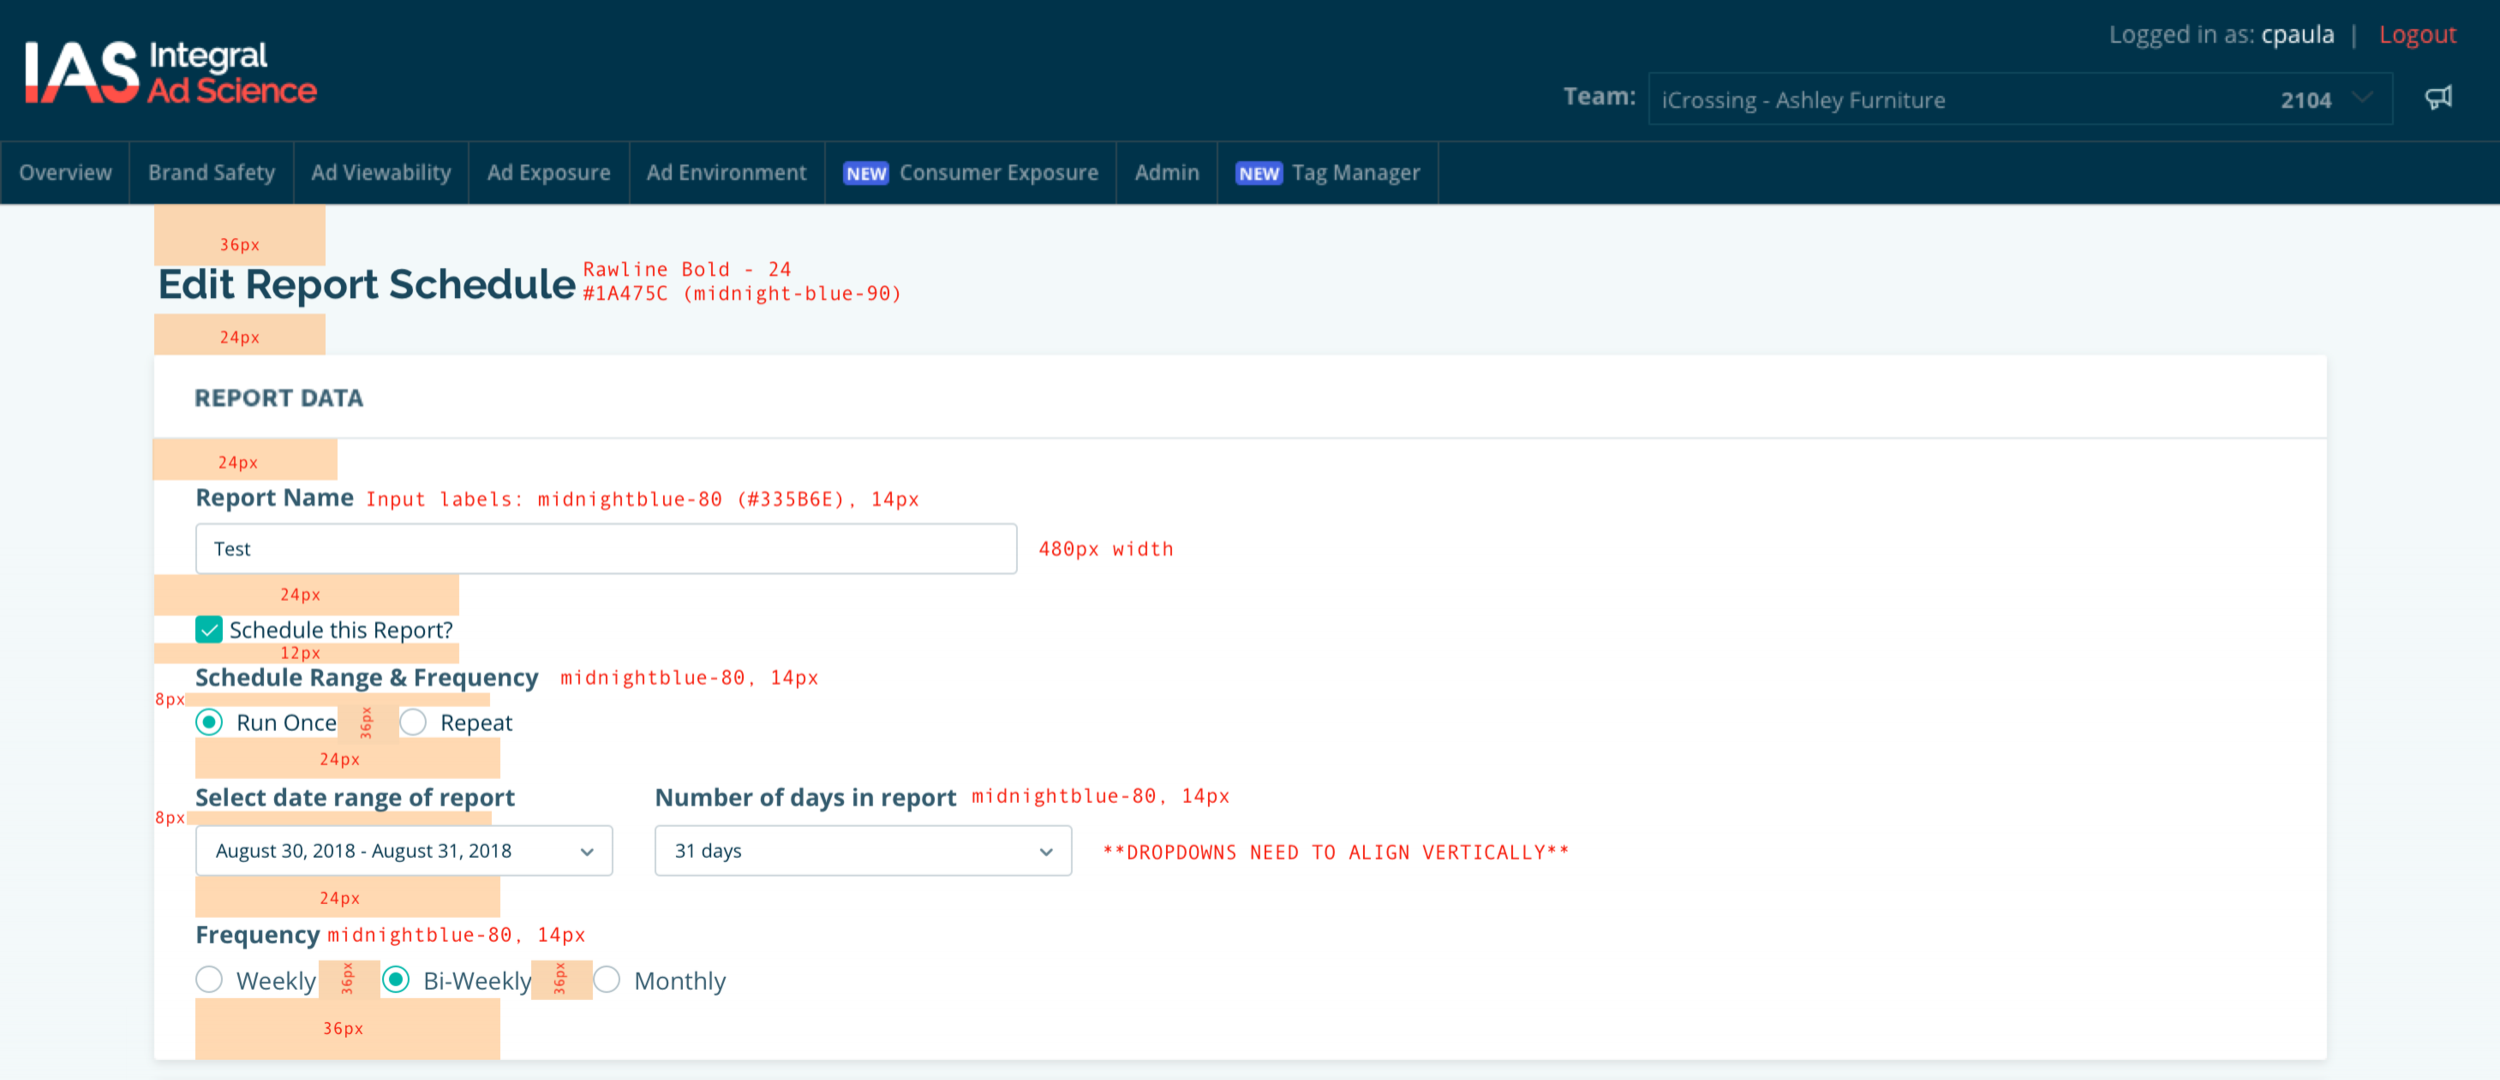Click the Integral Ad Science logo

[x=170, y=72]
